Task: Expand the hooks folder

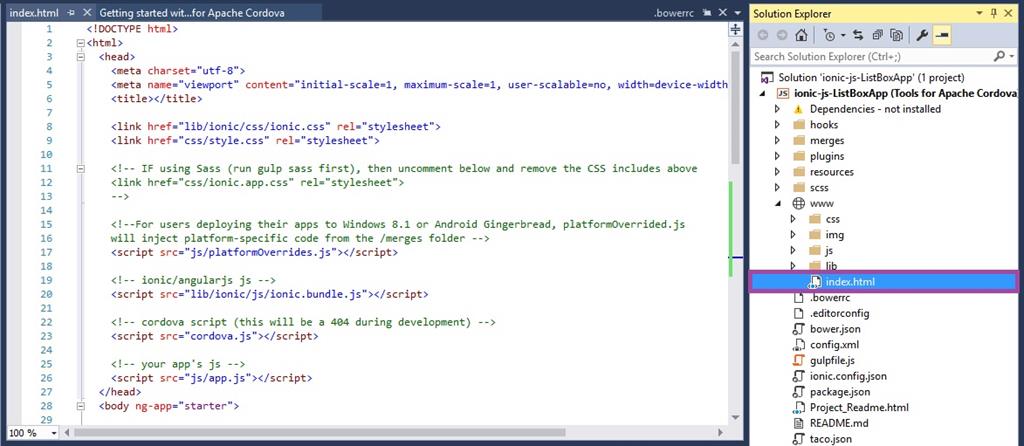Action: [x=777, y=125]
